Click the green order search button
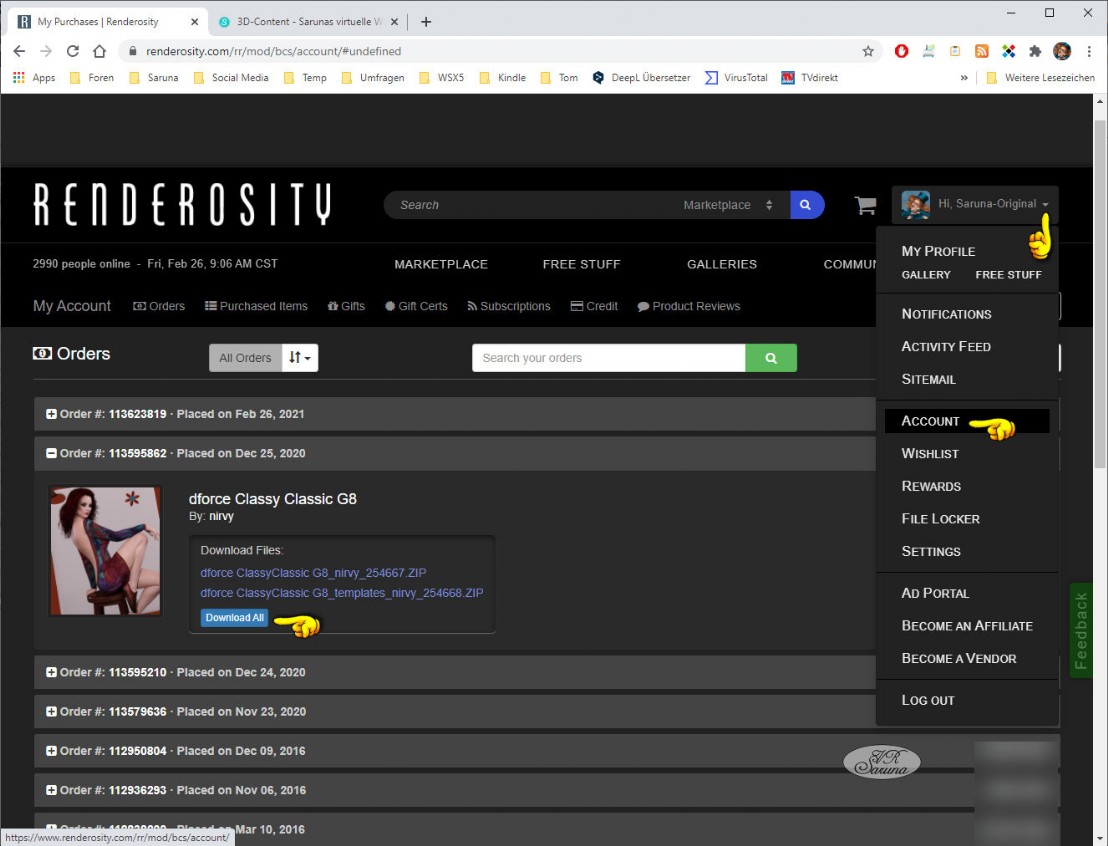This screenshot has width=1108, height=846. [771, 358]
